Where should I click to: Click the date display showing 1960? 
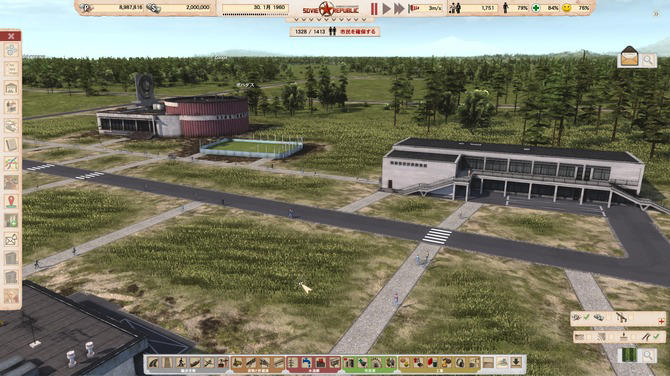(255, 8)
